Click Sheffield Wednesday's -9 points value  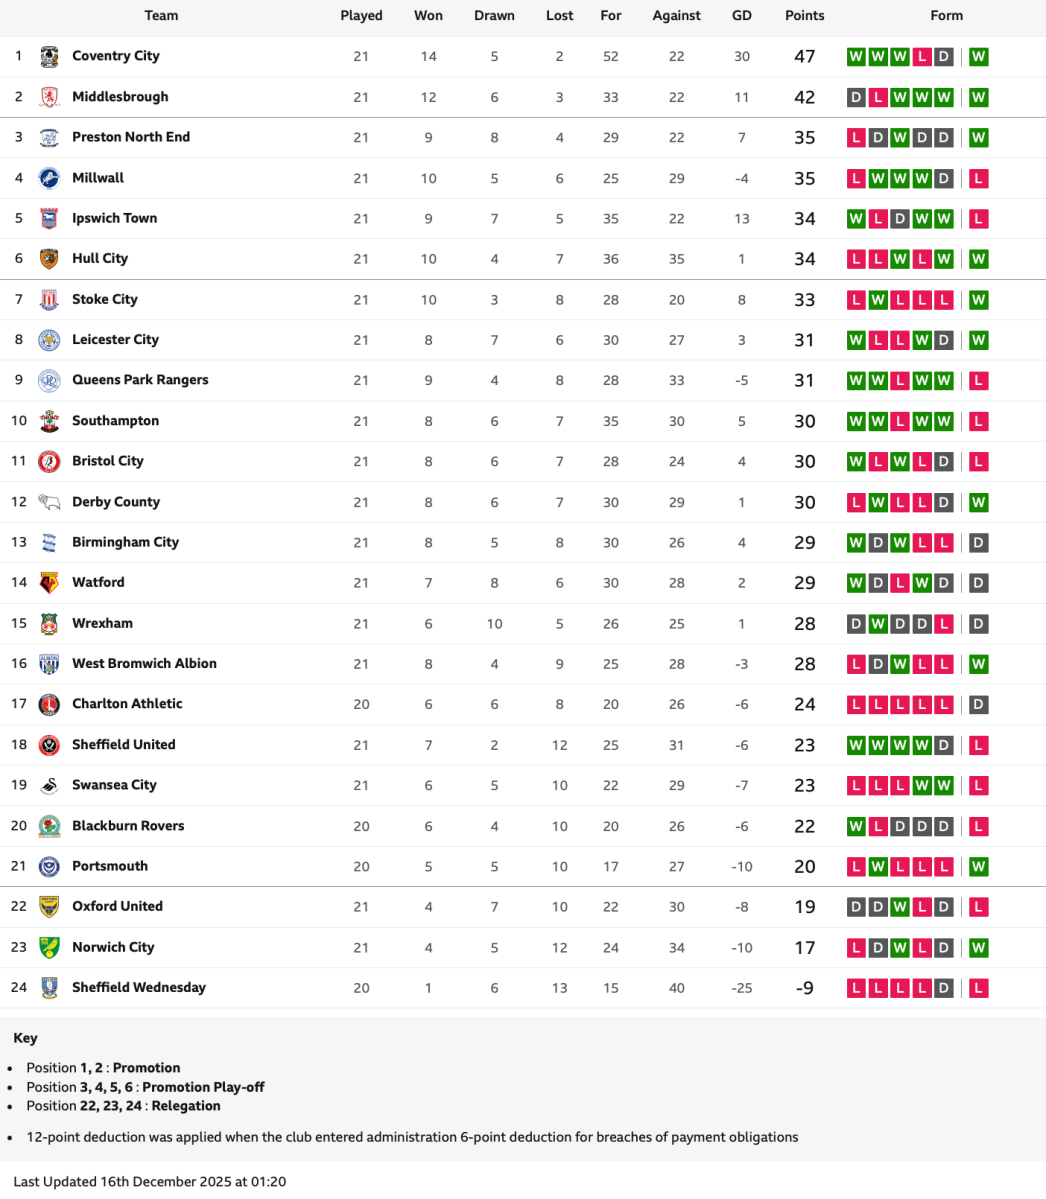[x=804, y=988]
